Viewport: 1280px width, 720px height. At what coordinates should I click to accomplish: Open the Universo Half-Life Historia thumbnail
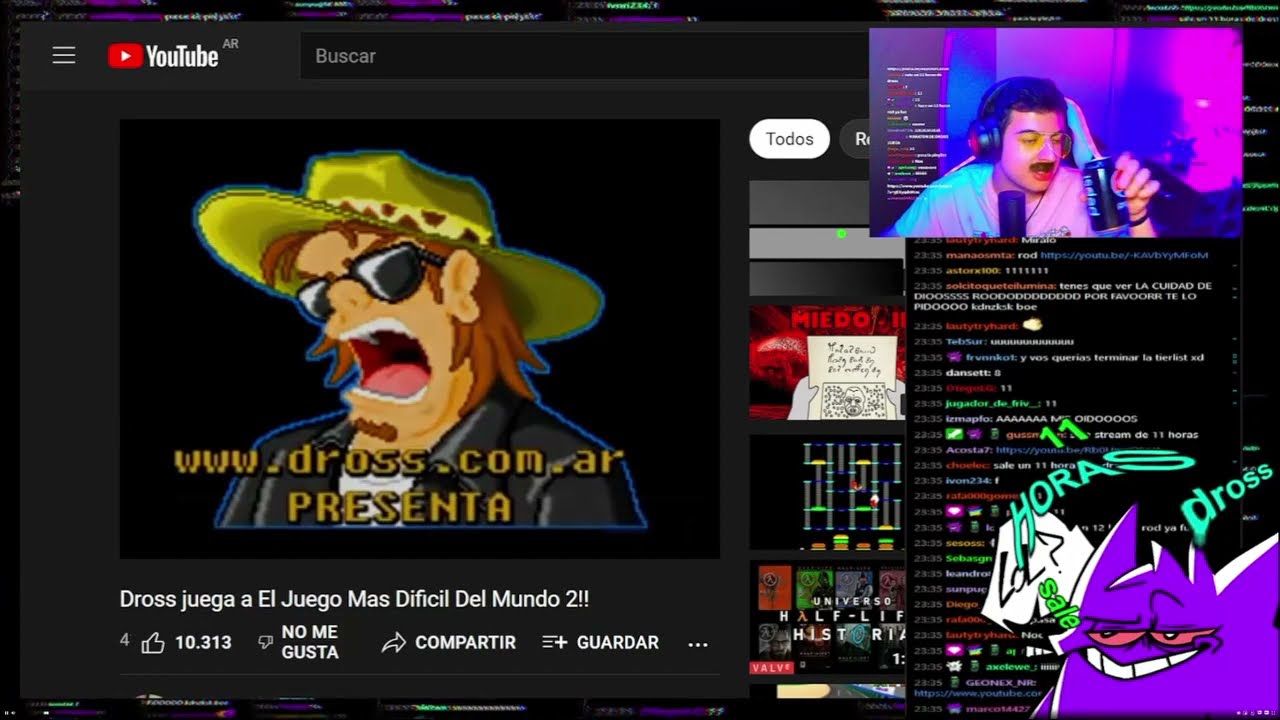pos(827,618)
